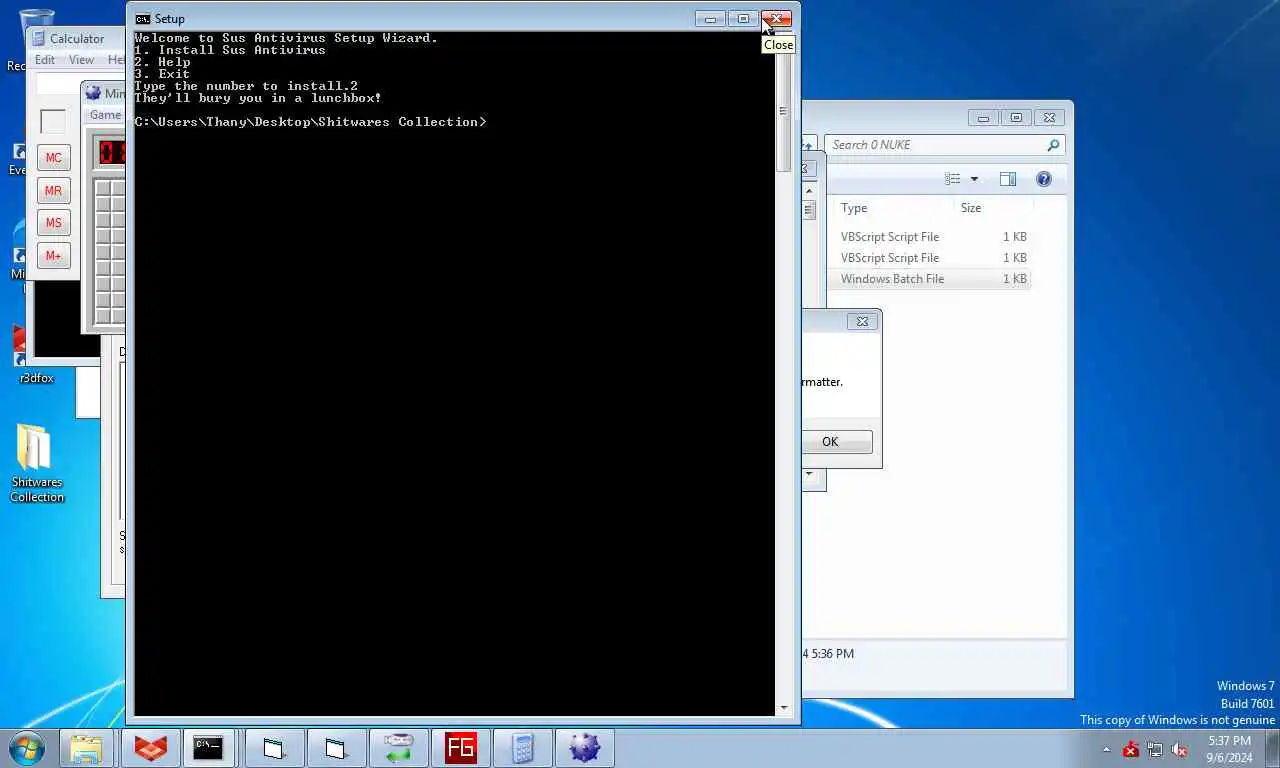Image resolution: width=1280 pixels, height=768 pixels.
Task: Click the Calculator window's title bar icon
Action: pos(38,39)
